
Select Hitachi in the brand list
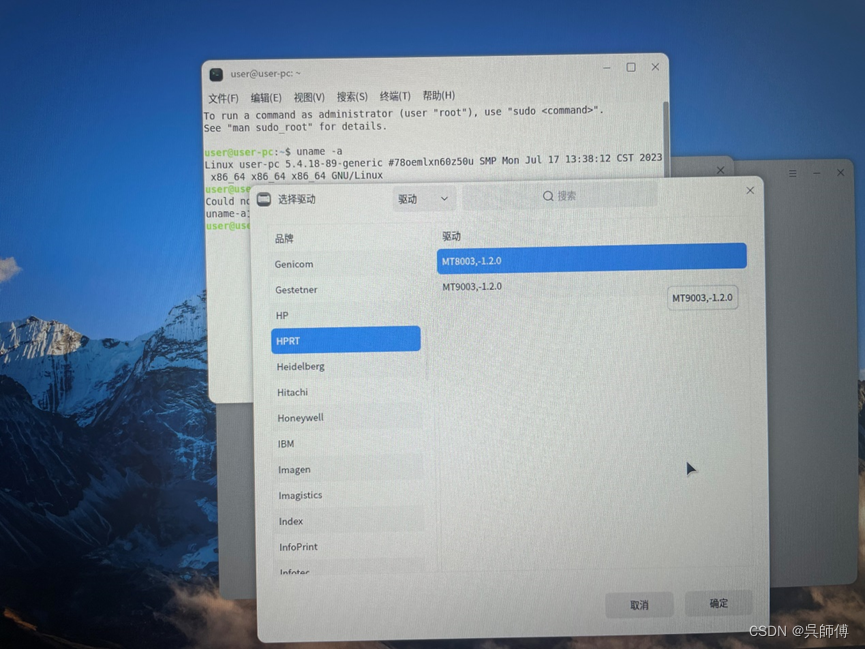coord(347,392)
